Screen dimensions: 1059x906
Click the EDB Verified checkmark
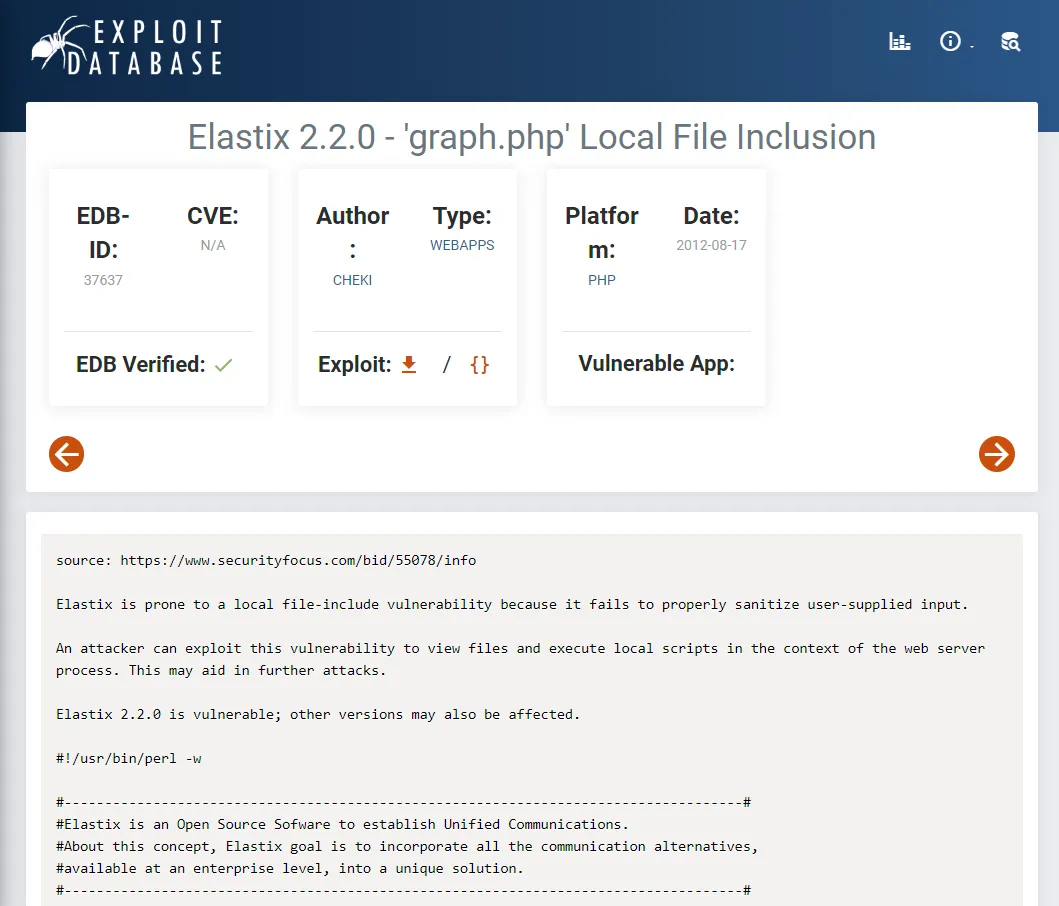(x=224, y=366)
